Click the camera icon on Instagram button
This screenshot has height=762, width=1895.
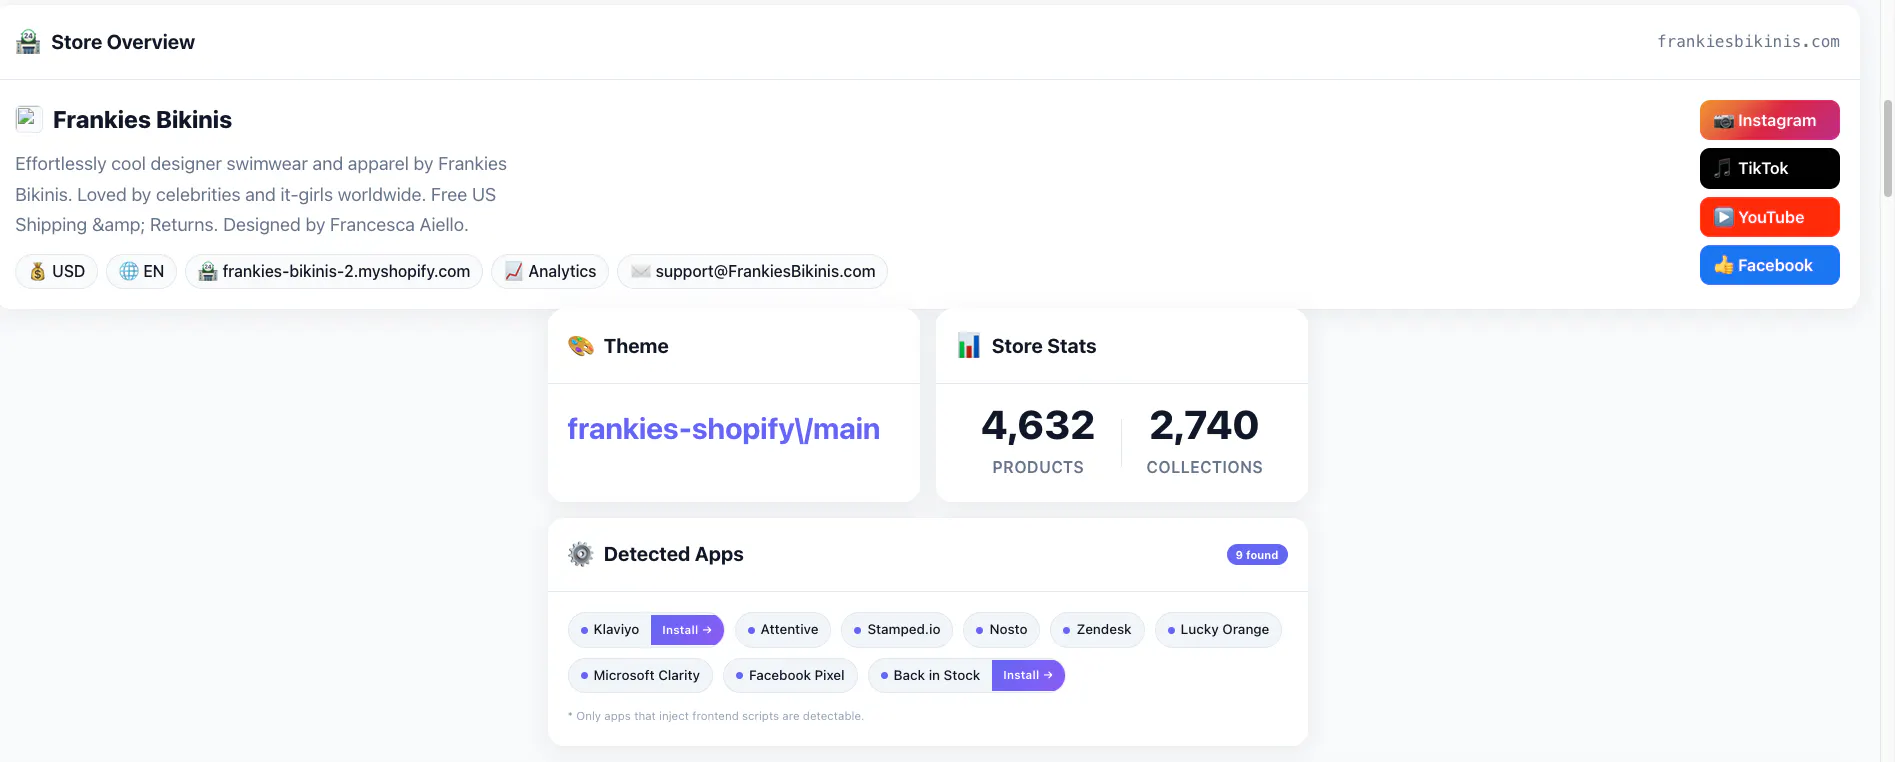pyautogui.click(x=1723, y=121)
